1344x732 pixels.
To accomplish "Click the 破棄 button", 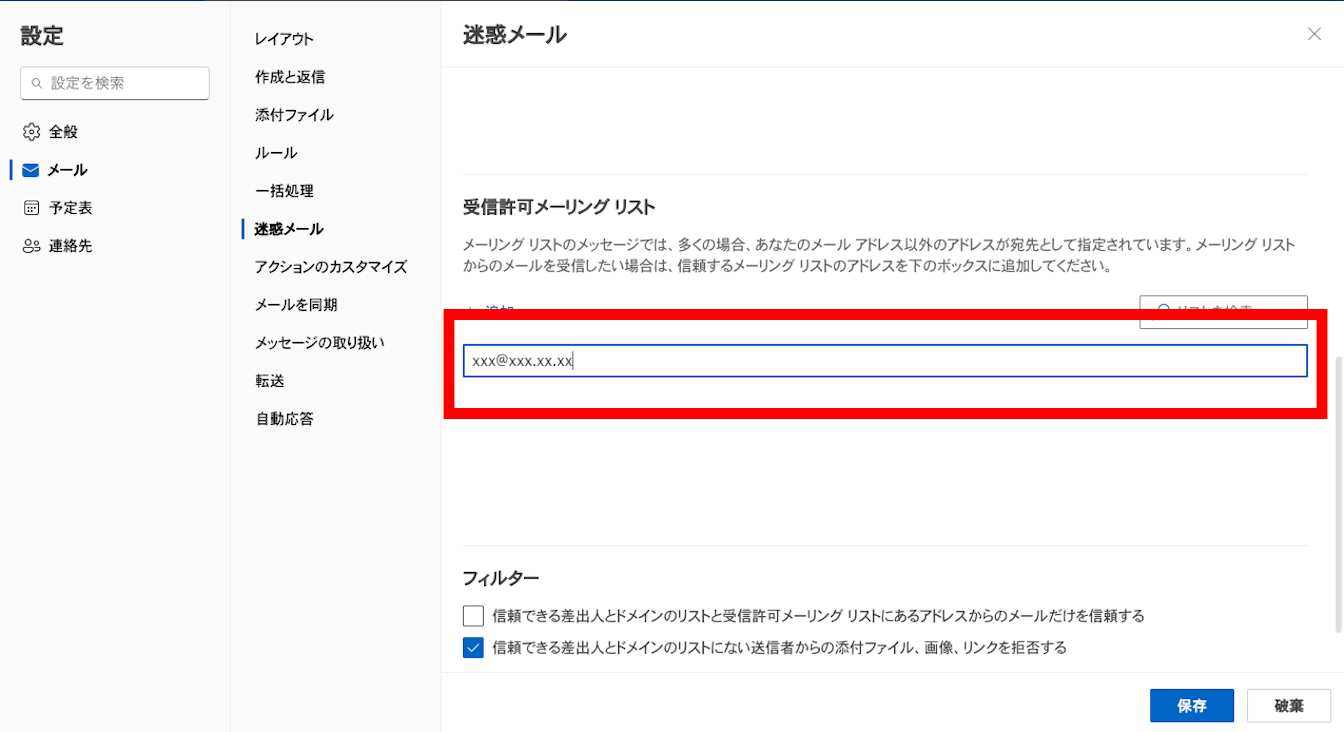I will (1288, 705).
